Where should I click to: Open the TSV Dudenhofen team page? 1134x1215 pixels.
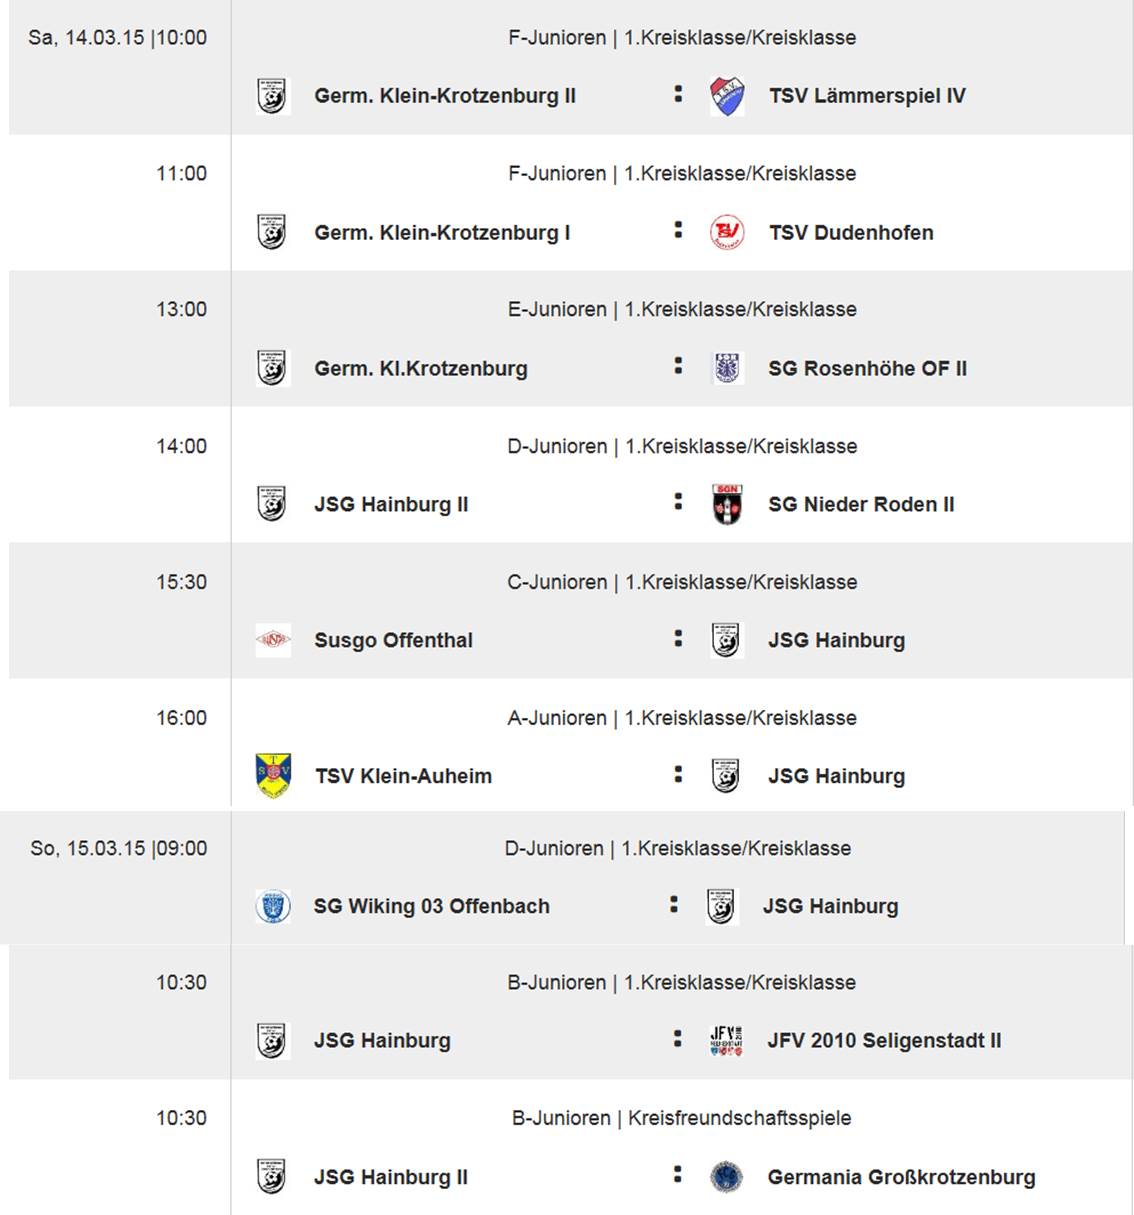851,232
